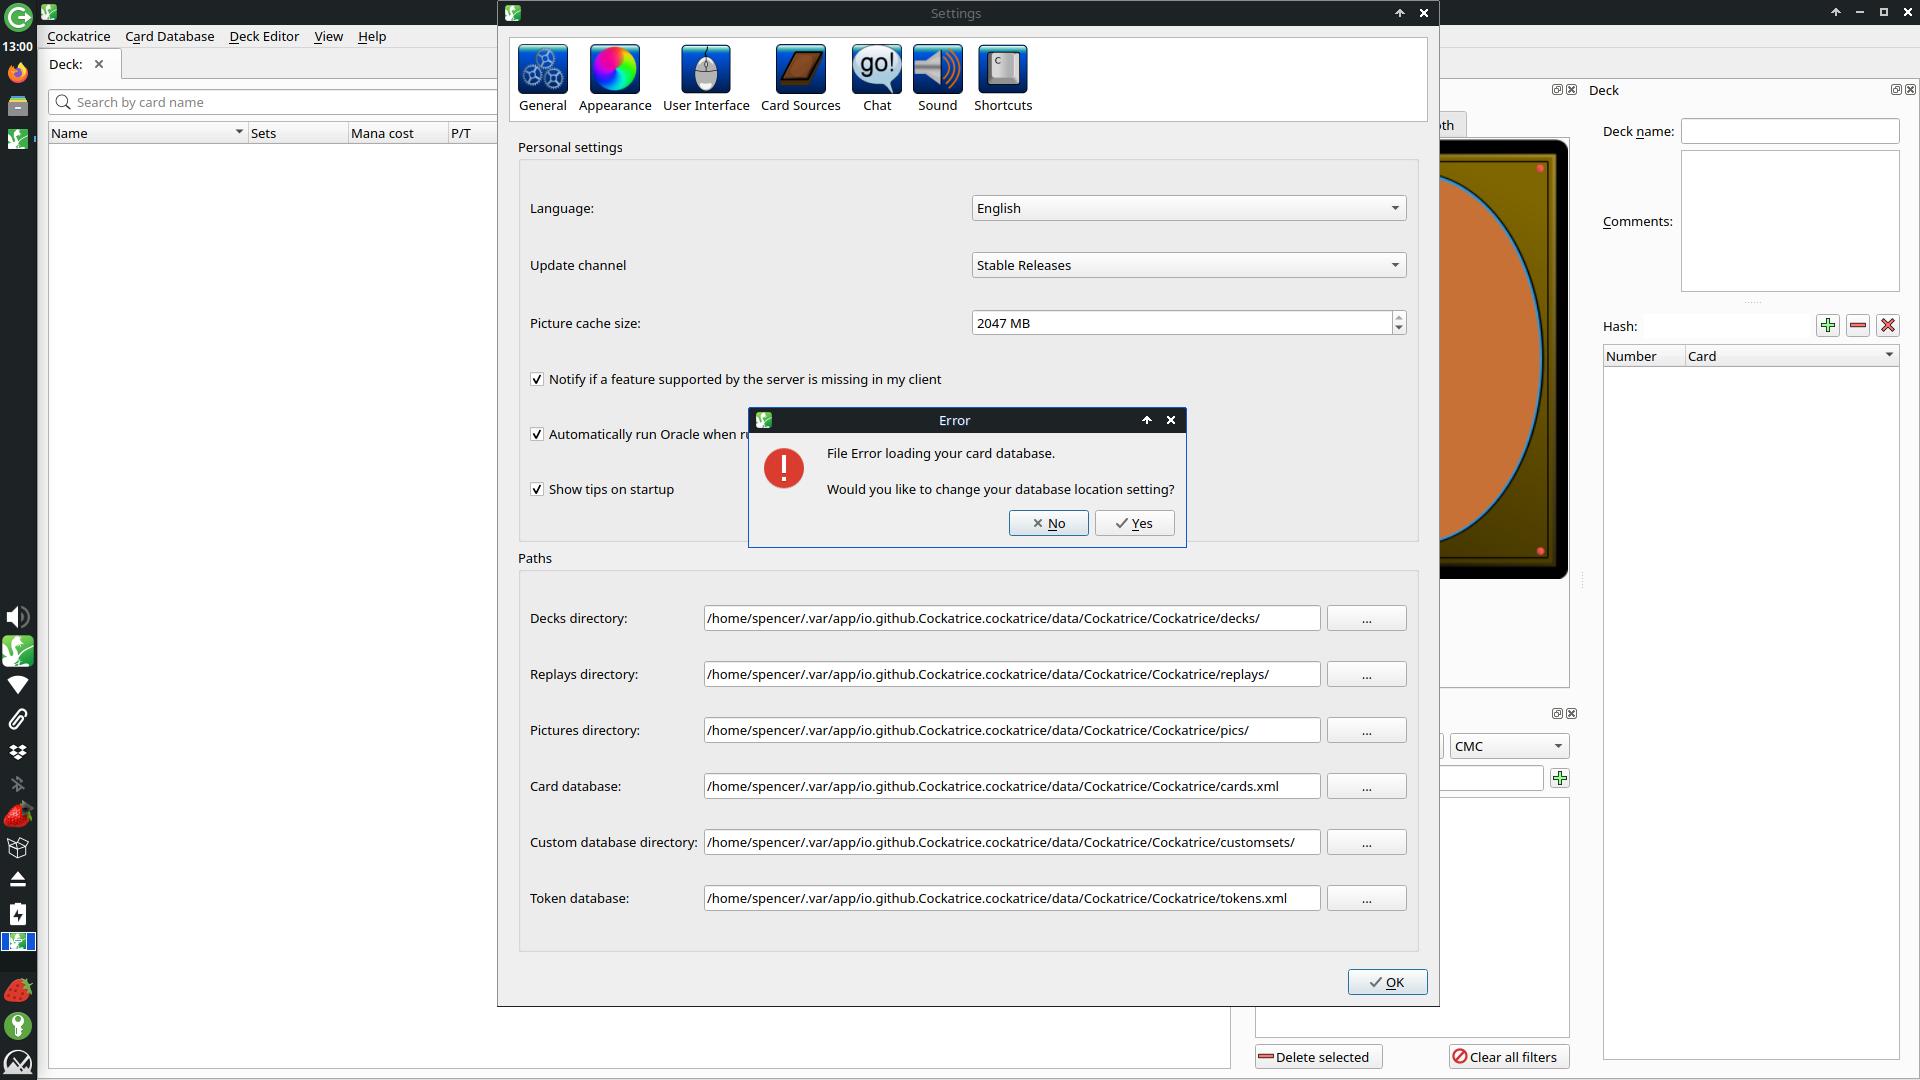The width and height of the screenshot is (1920, 1080).
Task: Open the Update channel dropdown
Action: [x=1189, y=265]
